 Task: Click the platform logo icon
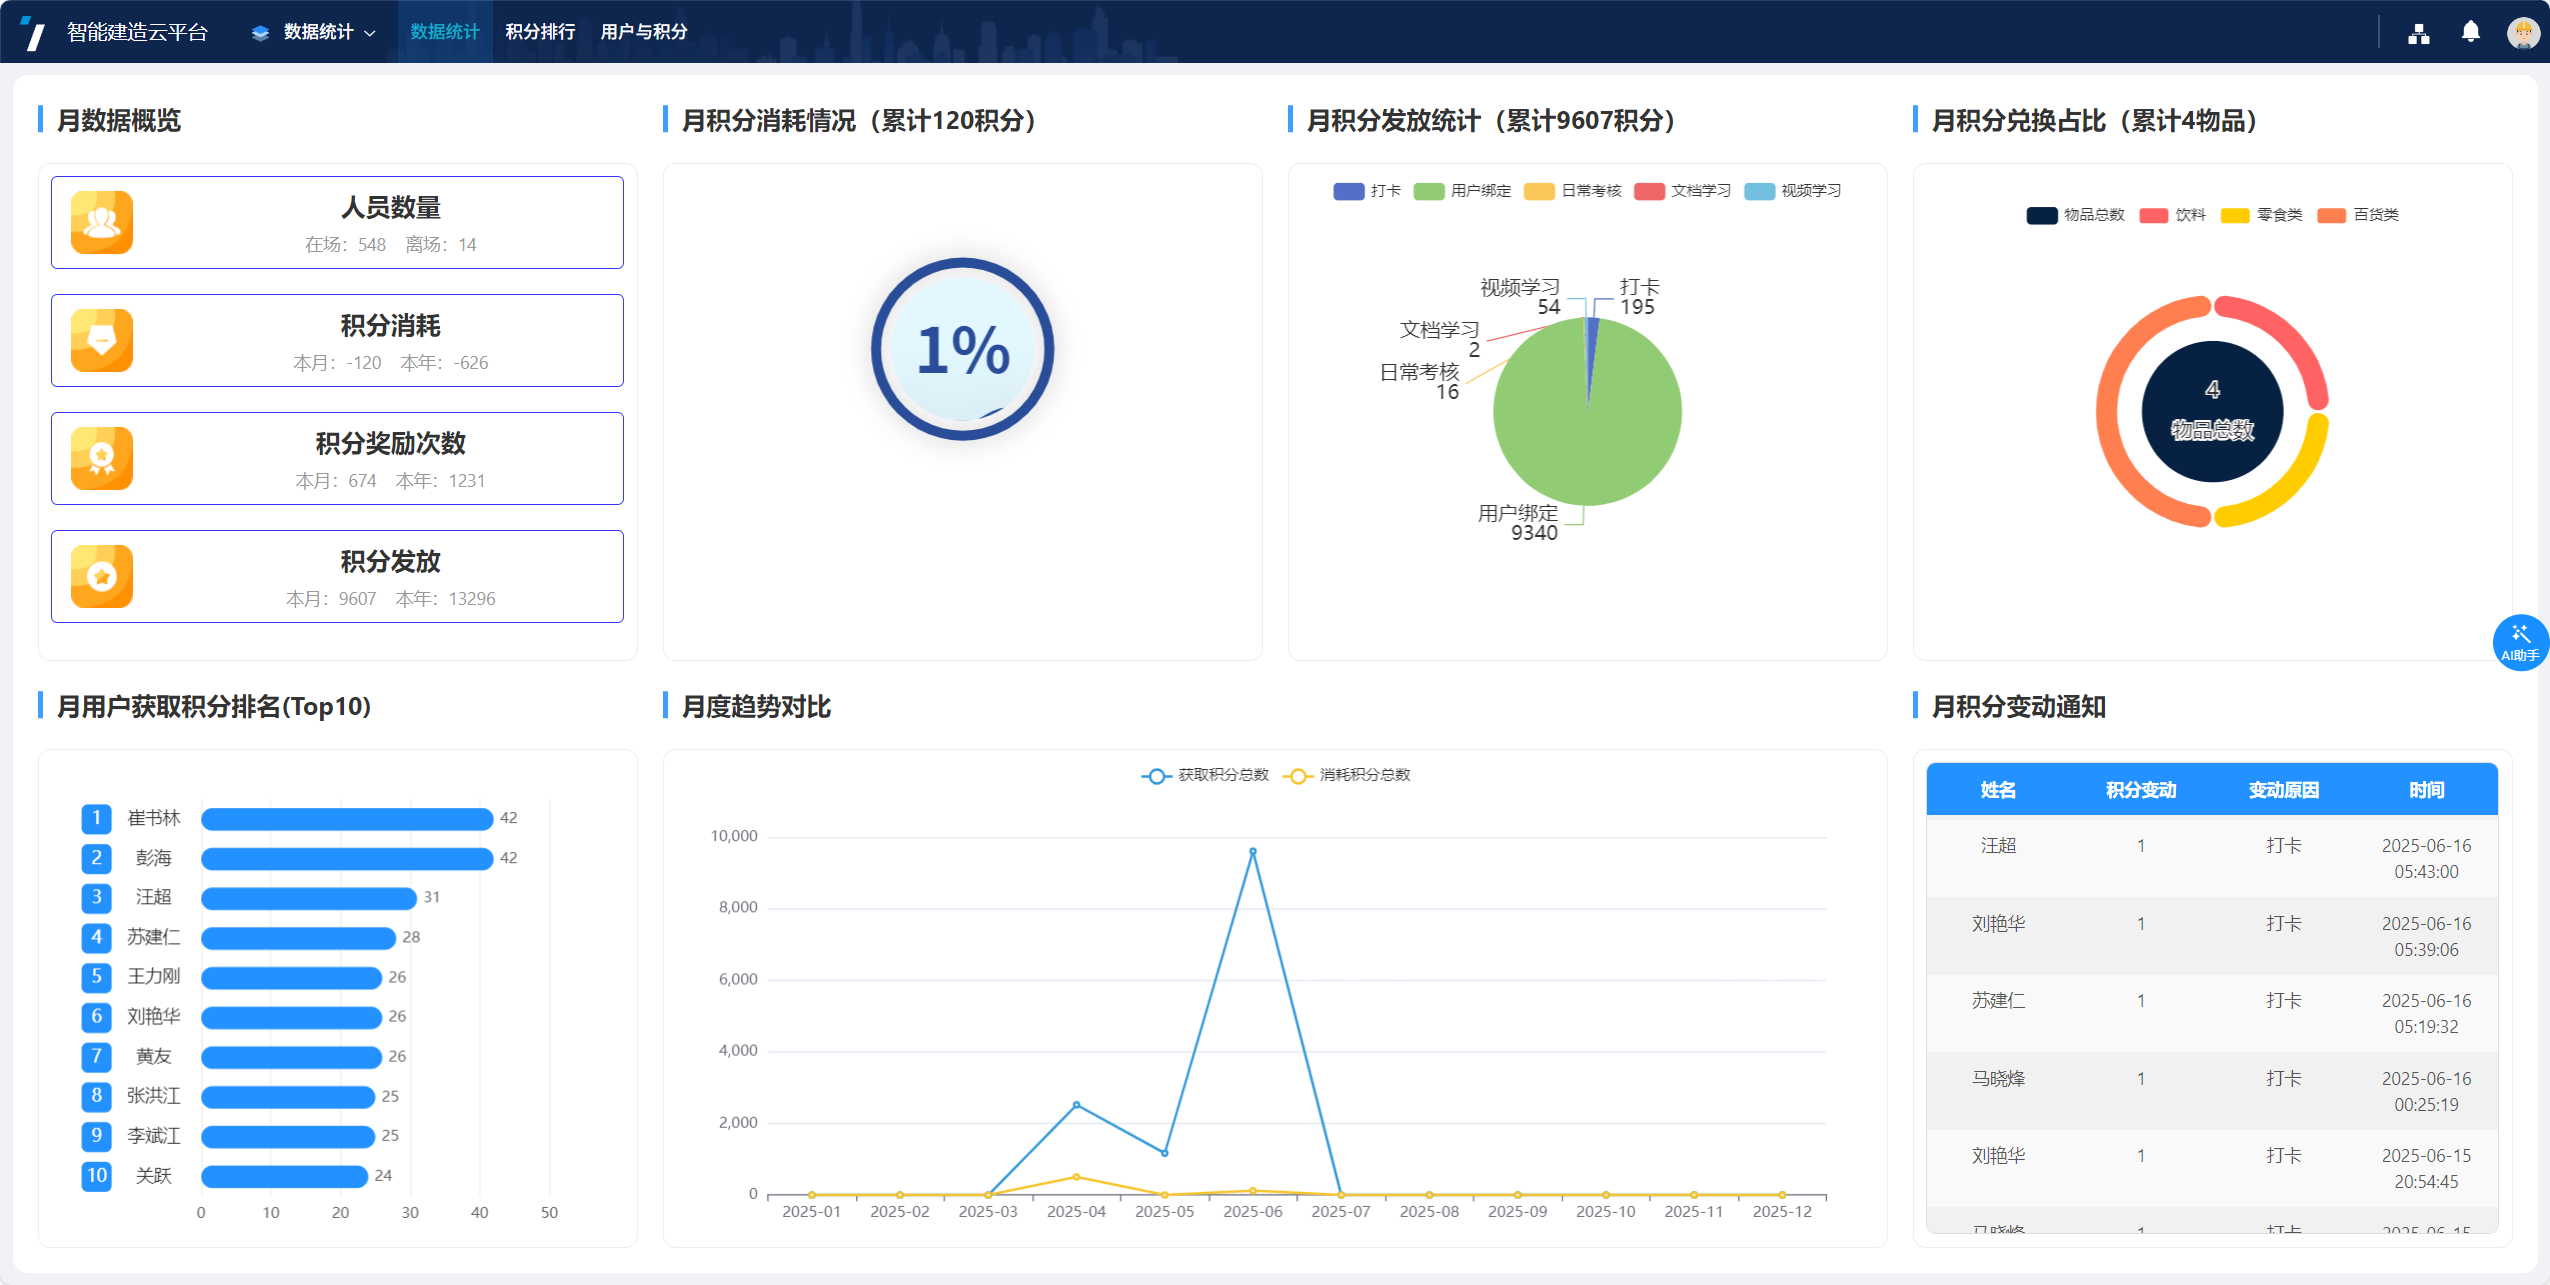tap(33, 33)
